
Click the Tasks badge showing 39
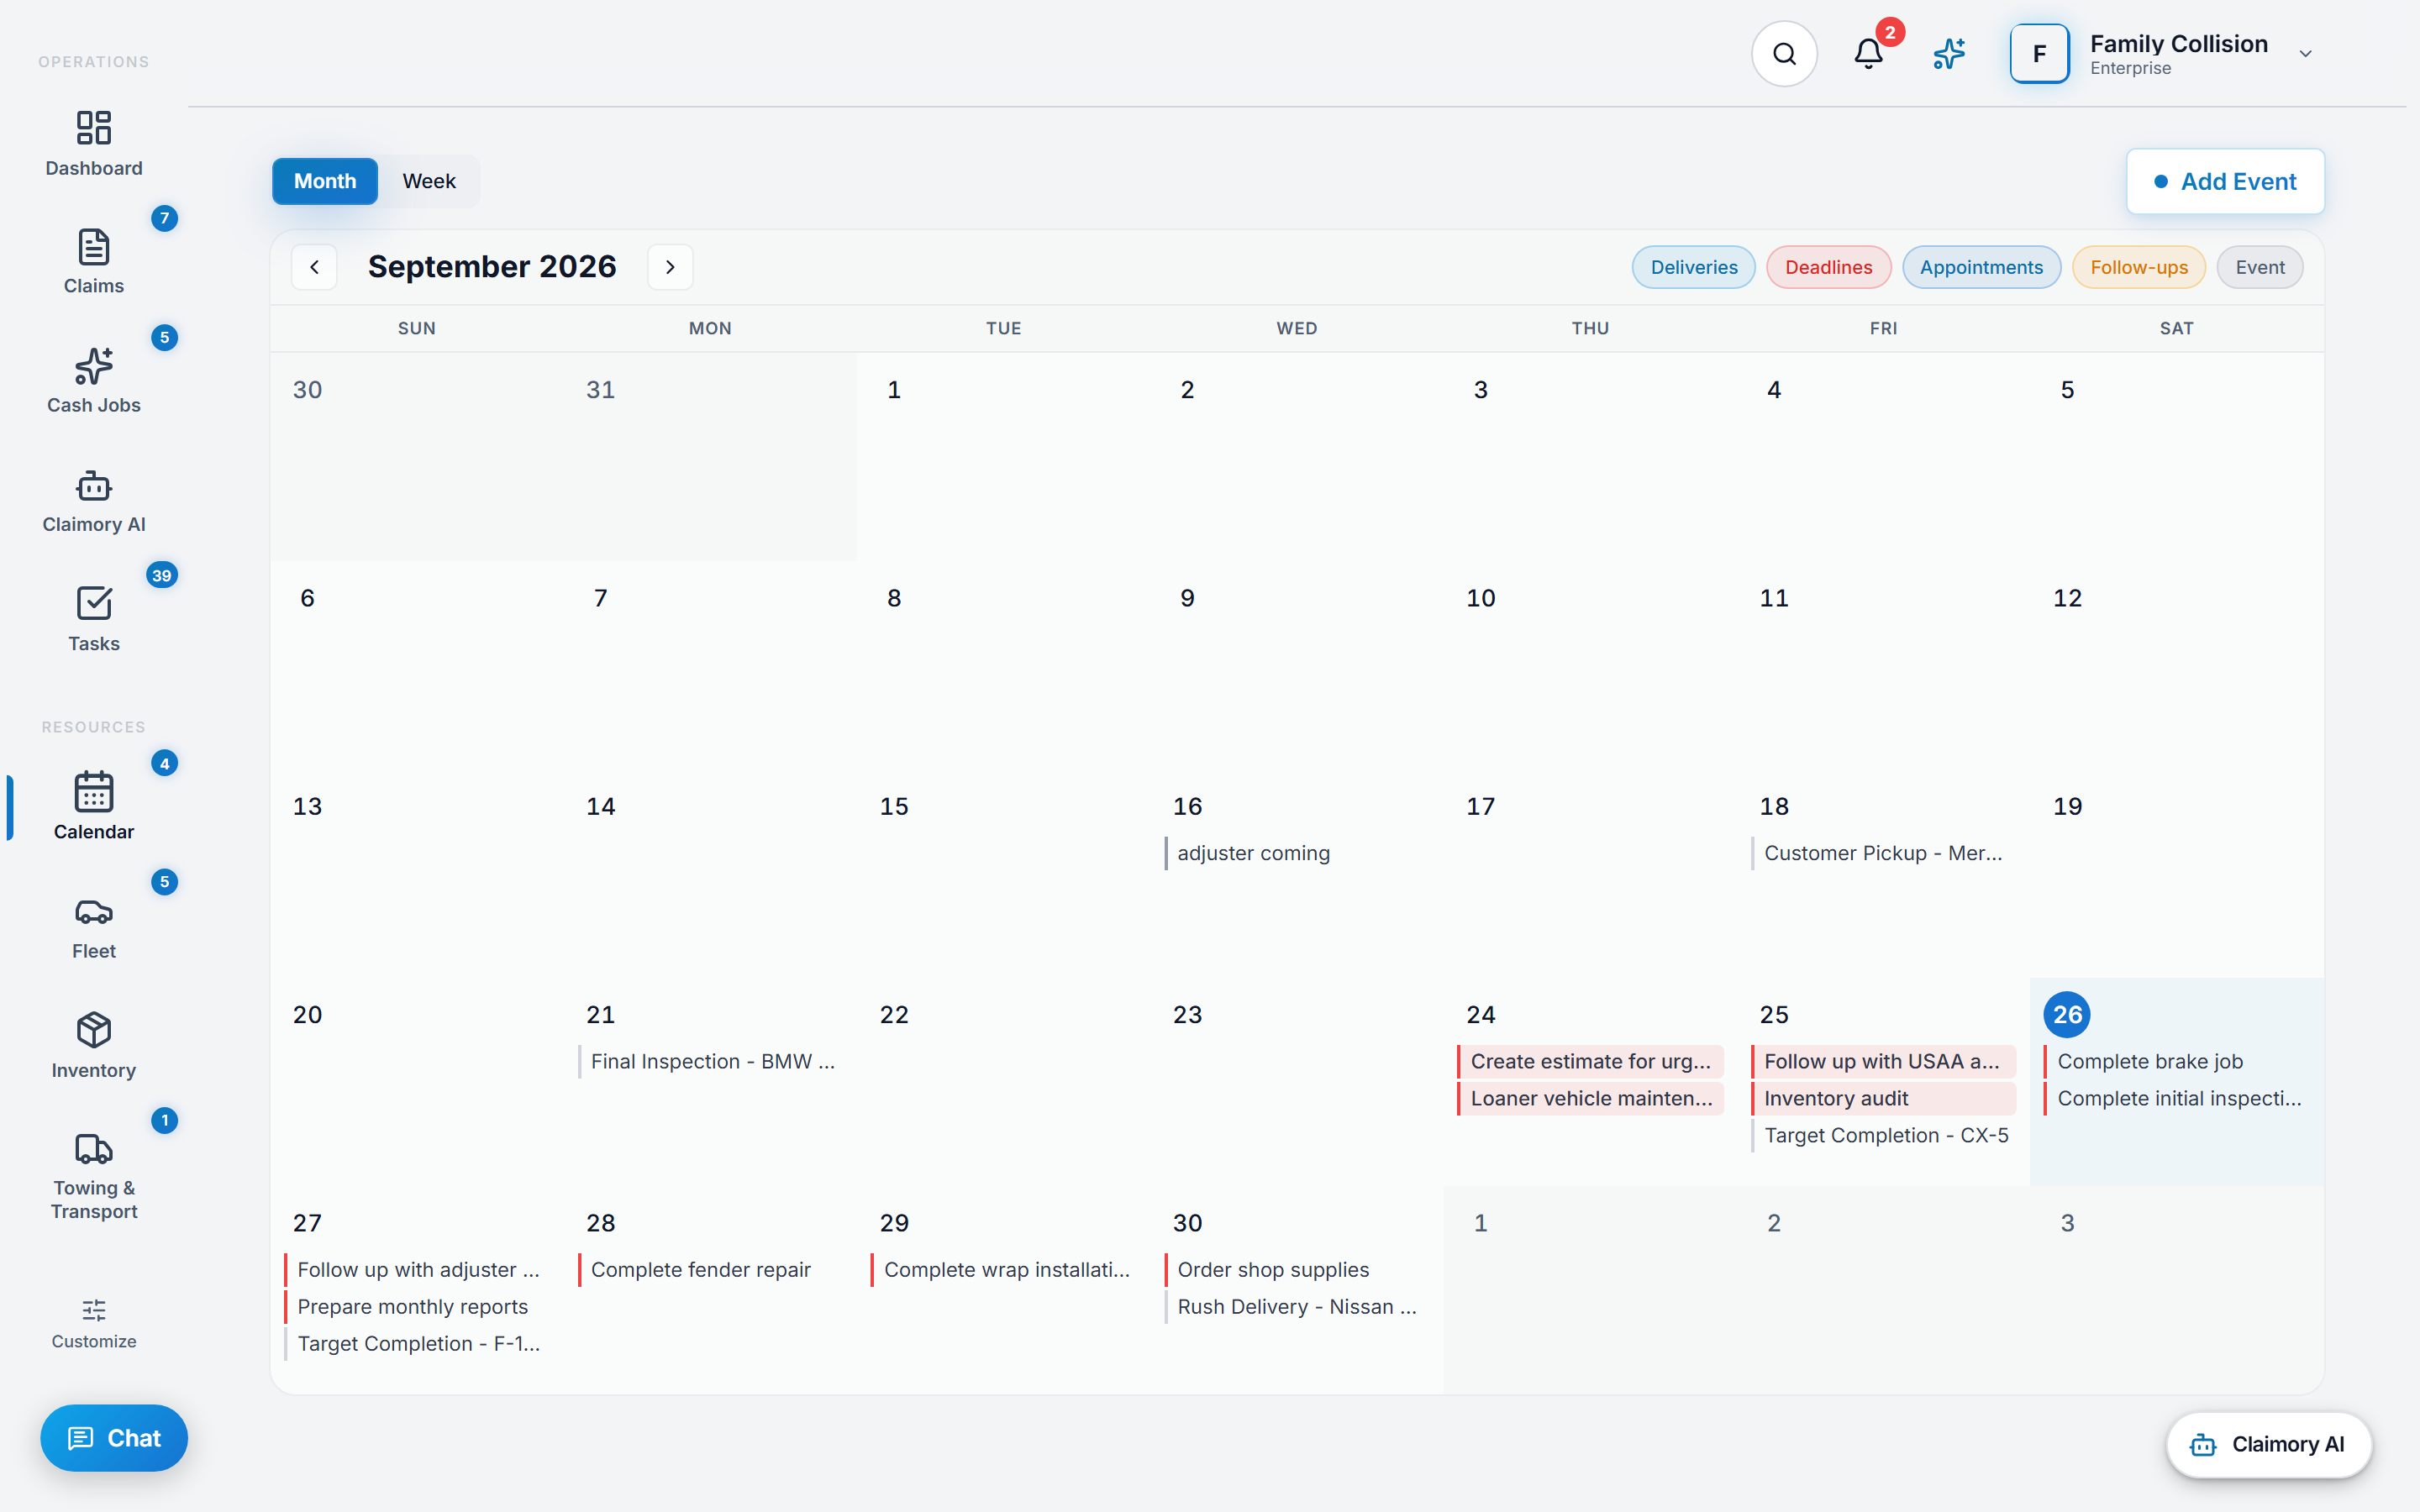(162, 575)
